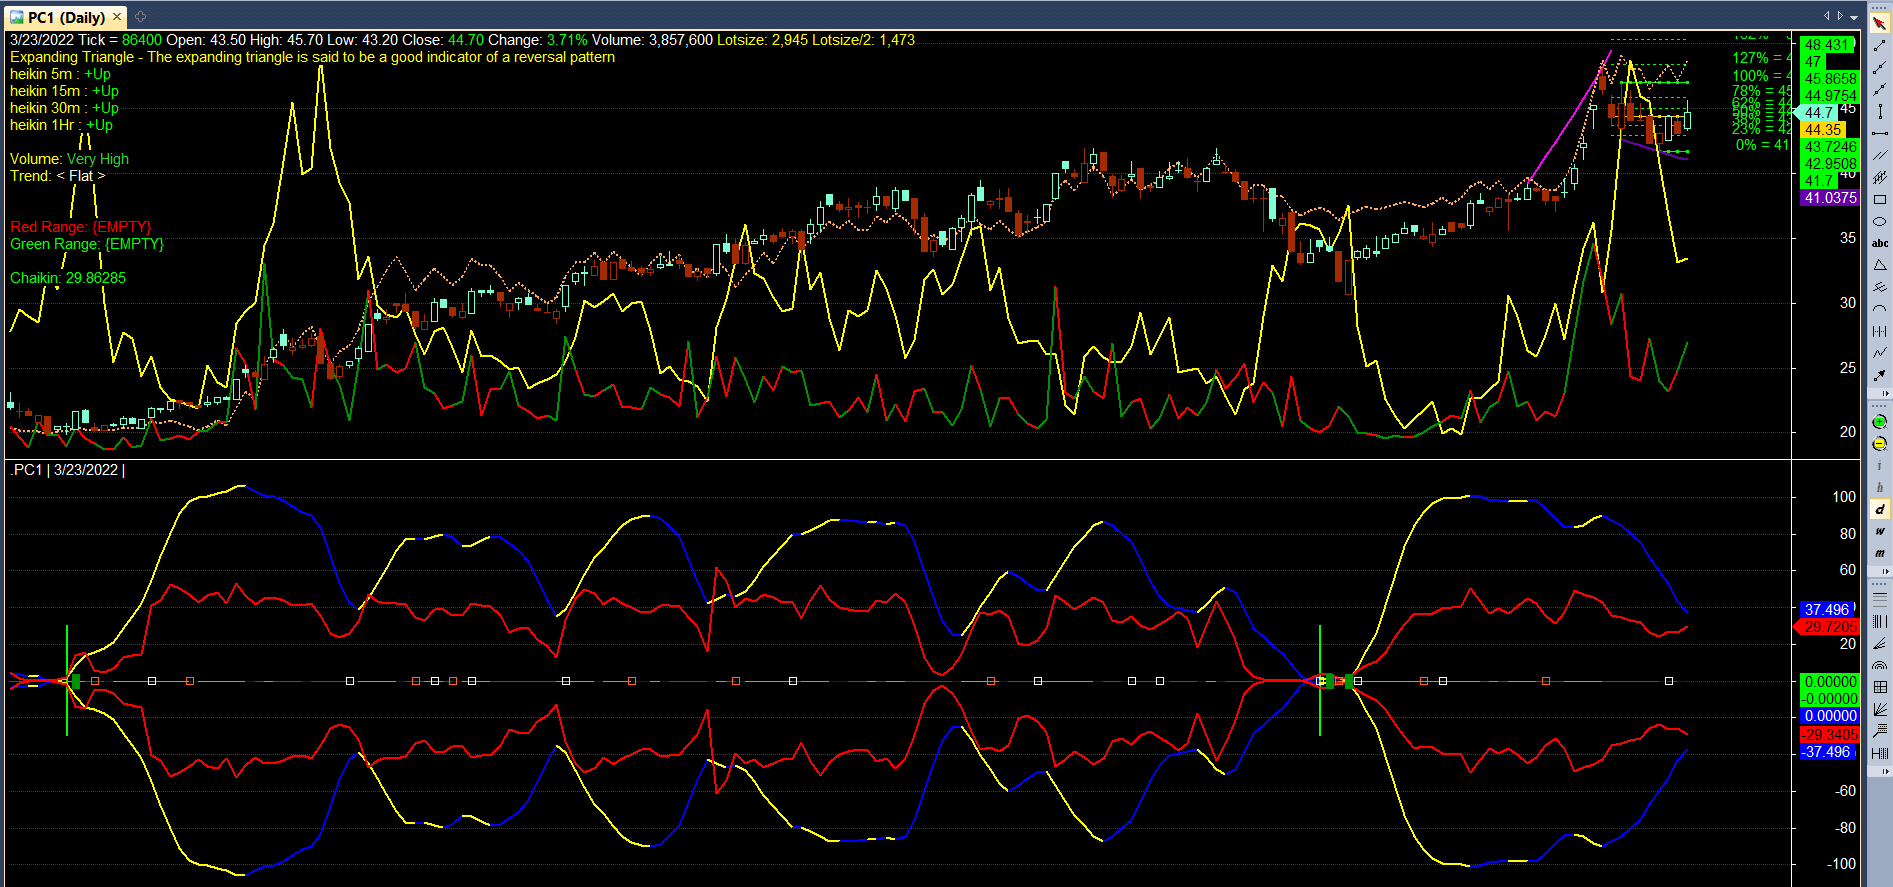Select the rectangle drawing tool
1893x887 pixels.
(x=1880, y=199)
